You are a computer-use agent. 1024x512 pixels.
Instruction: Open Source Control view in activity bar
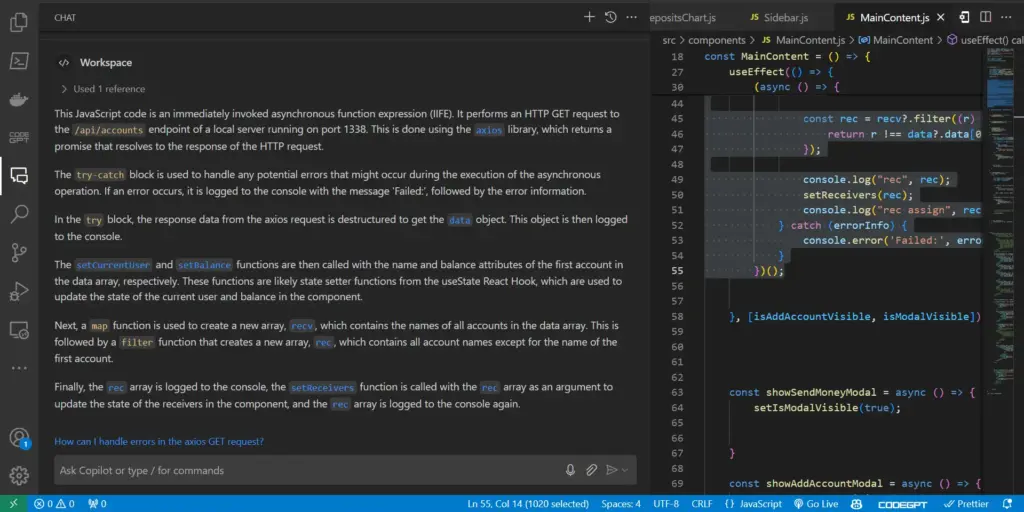[x=19, y=252]
